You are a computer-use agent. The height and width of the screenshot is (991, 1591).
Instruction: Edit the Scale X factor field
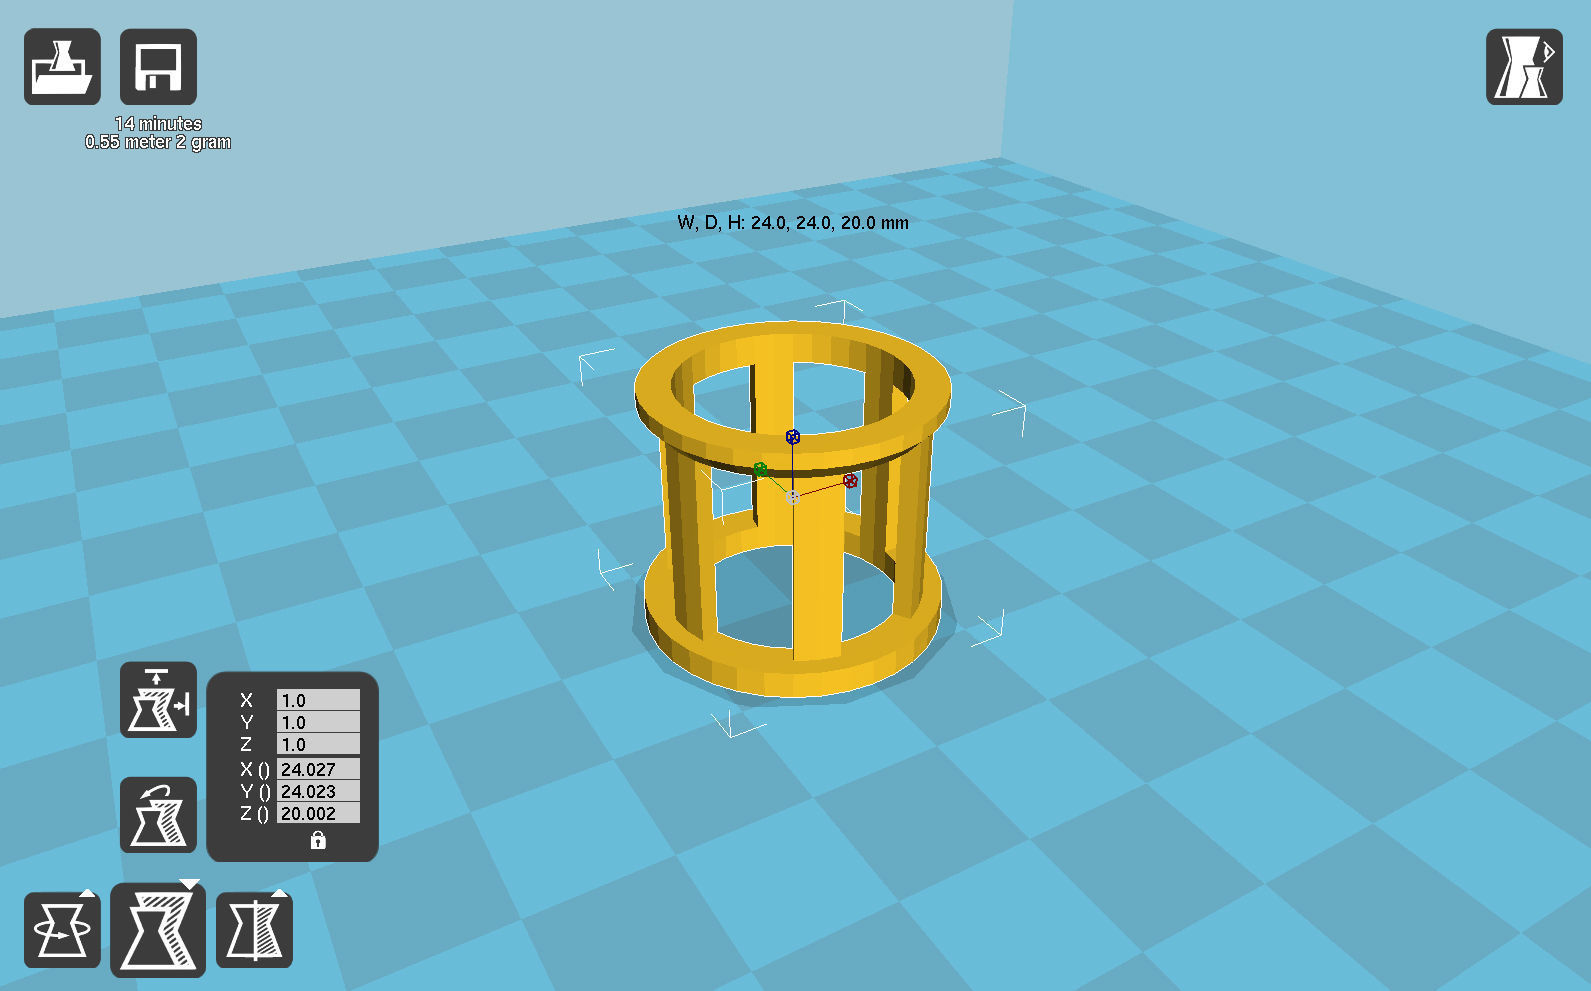[x=318, y=700]
